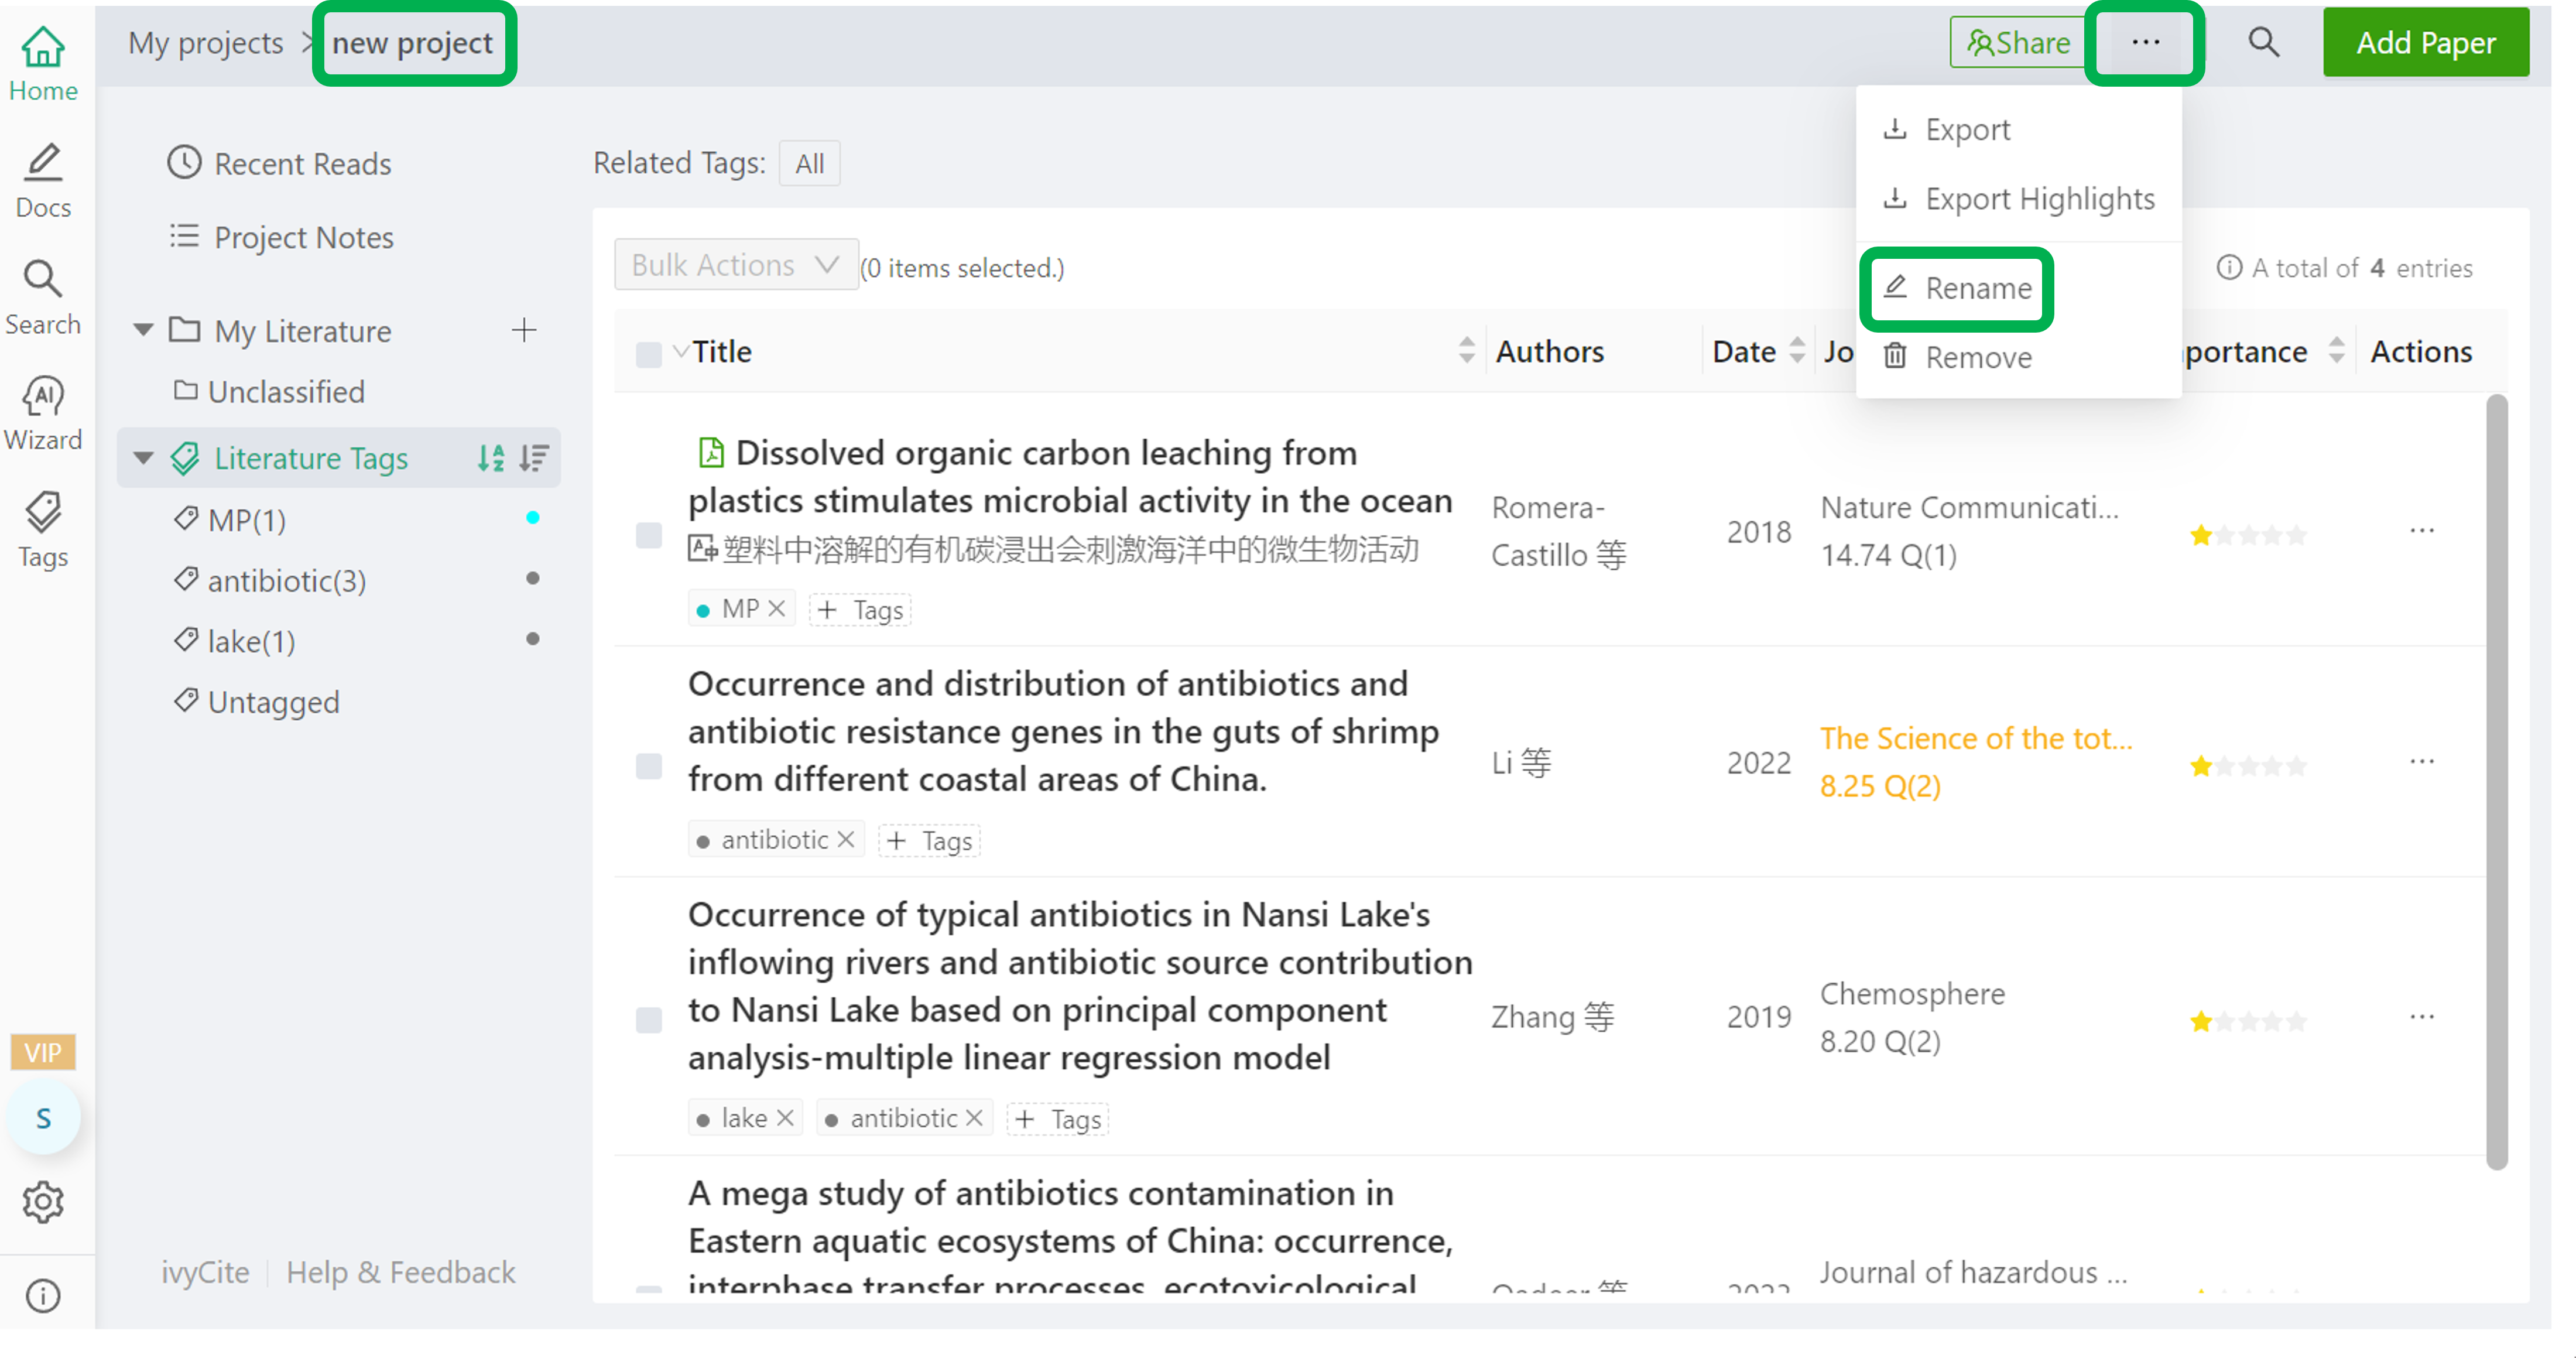Open the Bulk Actions dropdown
This screenshot has width=2576, height=1358.
(x=736, y=265)
